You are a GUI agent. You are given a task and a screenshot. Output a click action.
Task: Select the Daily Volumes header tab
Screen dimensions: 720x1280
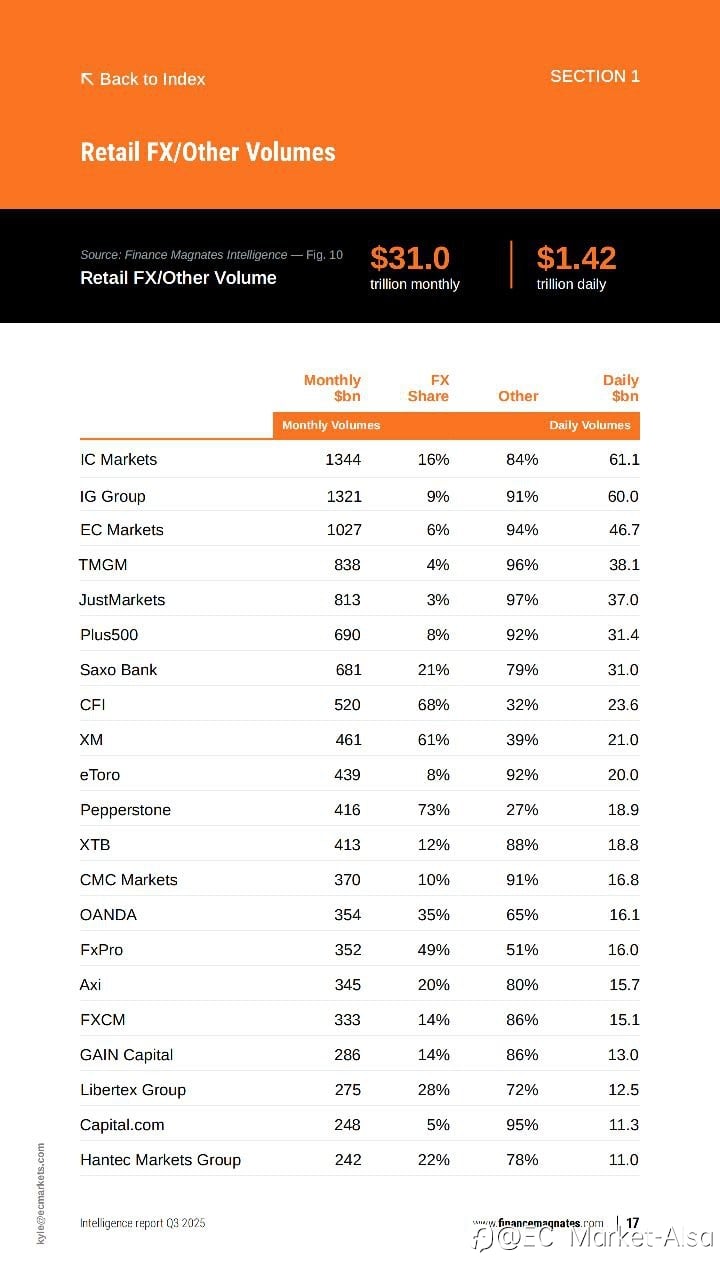[590, 425]
